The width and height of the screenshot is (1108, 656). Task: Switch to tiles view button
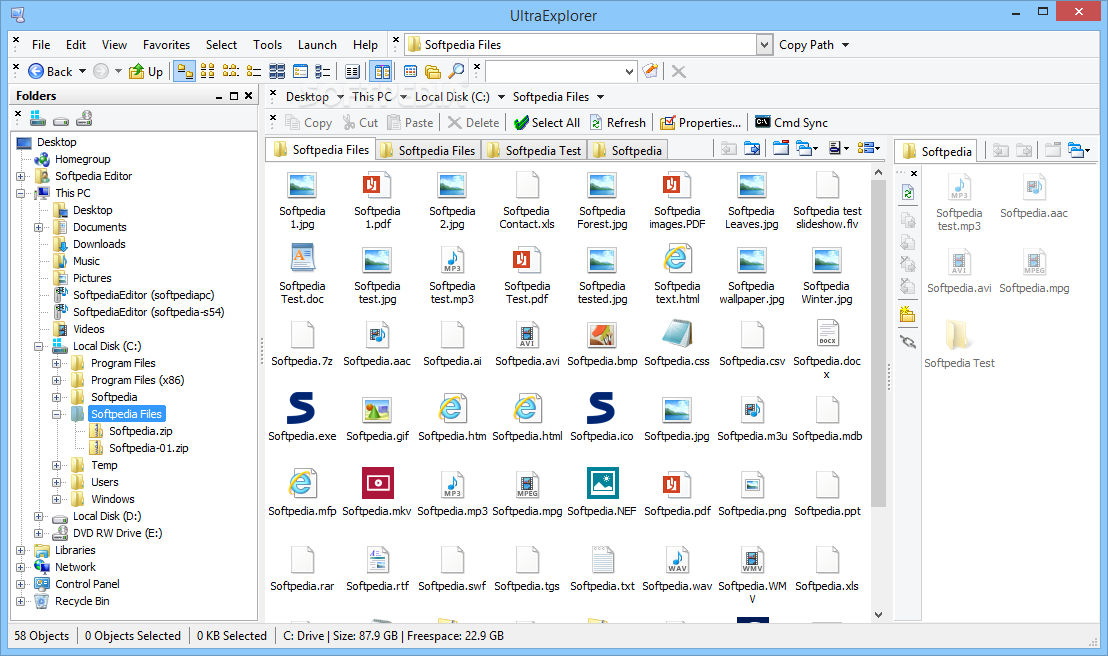[x=277, y=71]
